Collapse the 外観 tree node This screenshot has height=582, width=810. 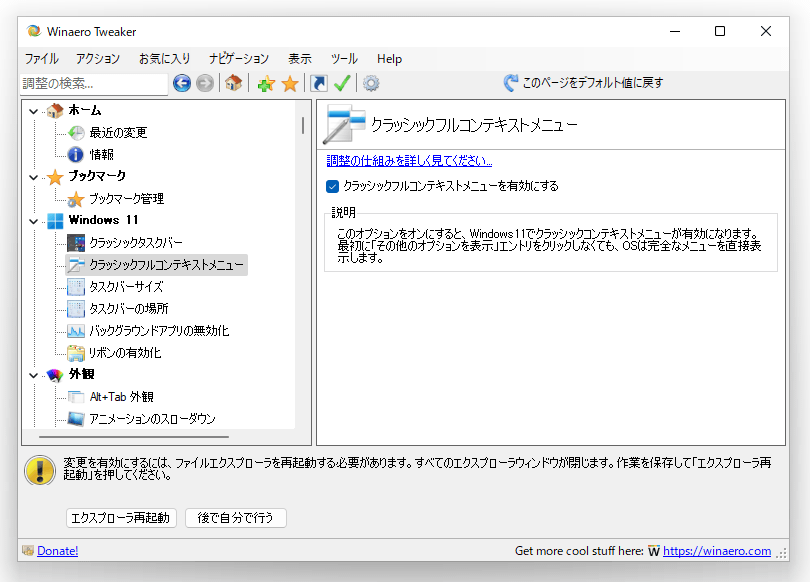click(34, 375)
